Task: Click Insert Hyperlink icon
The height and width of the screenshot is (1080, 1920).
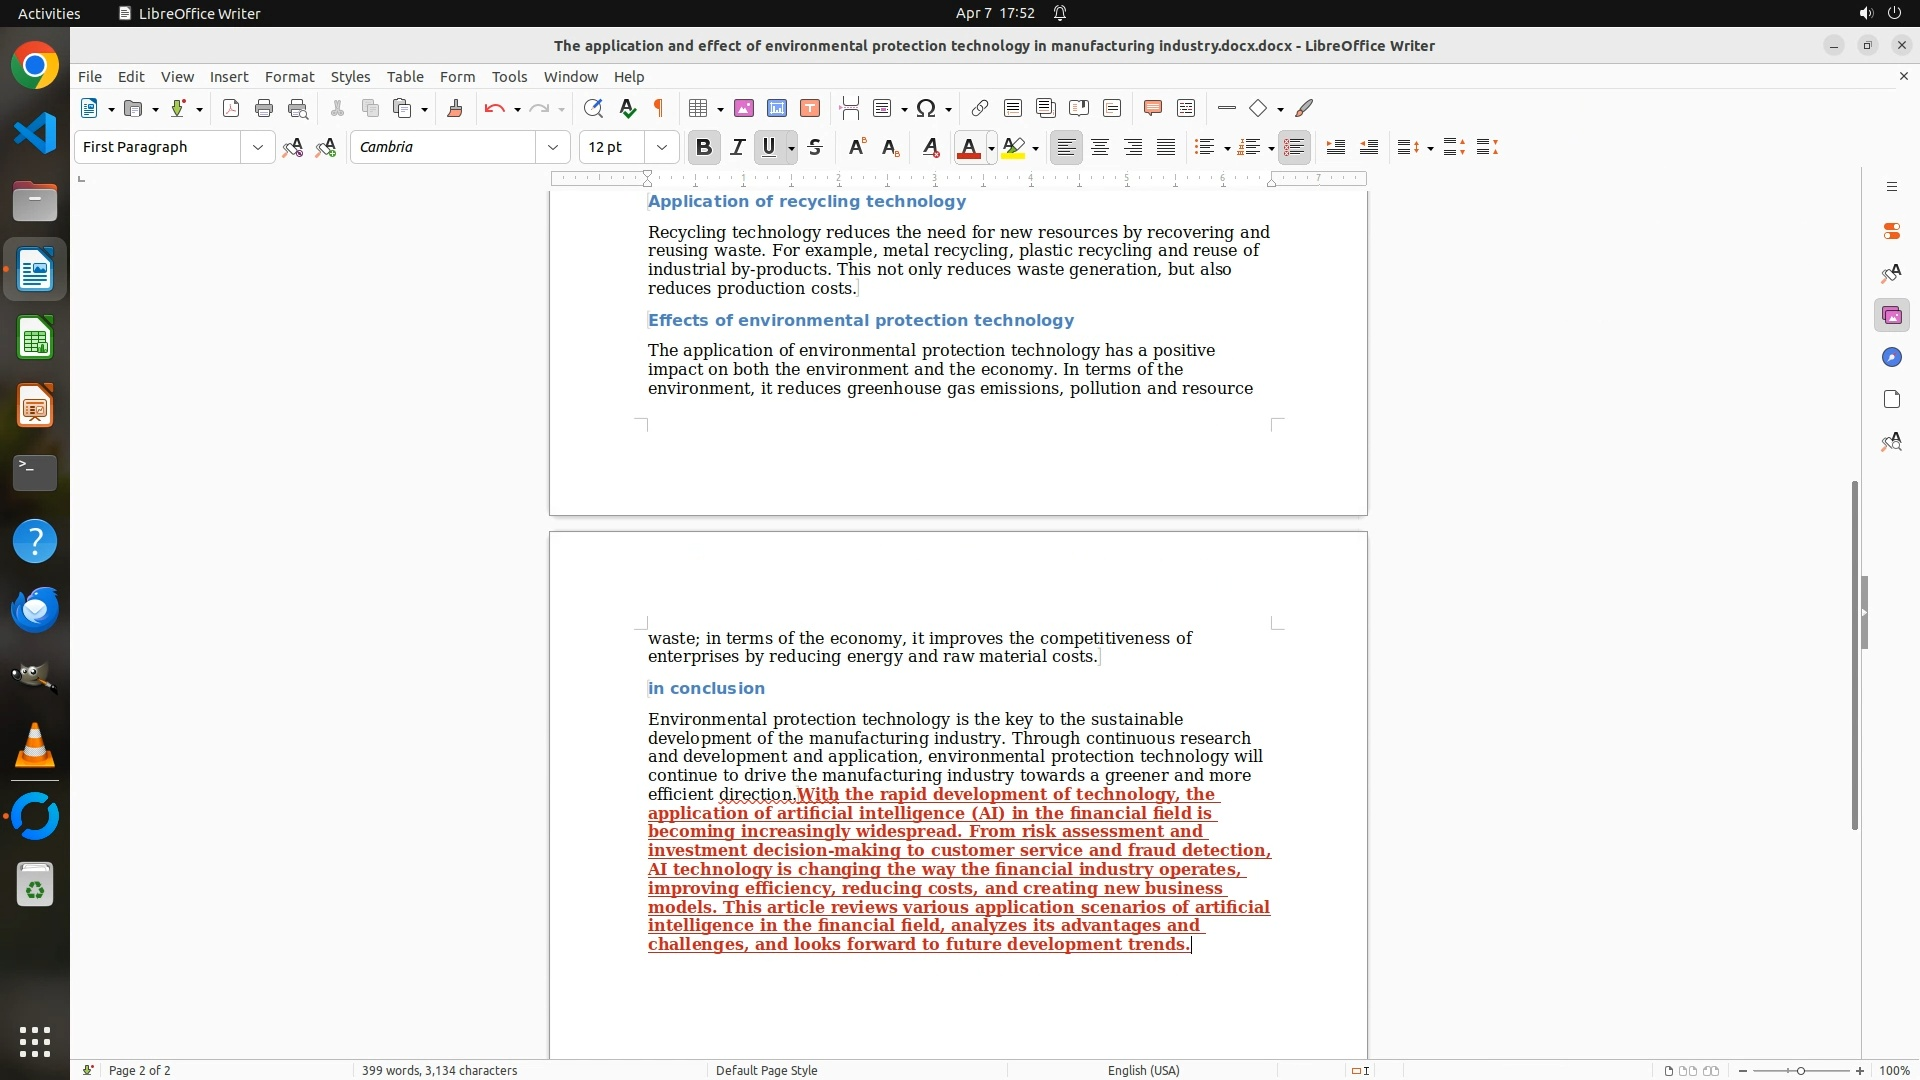Action: pos(980,109)
